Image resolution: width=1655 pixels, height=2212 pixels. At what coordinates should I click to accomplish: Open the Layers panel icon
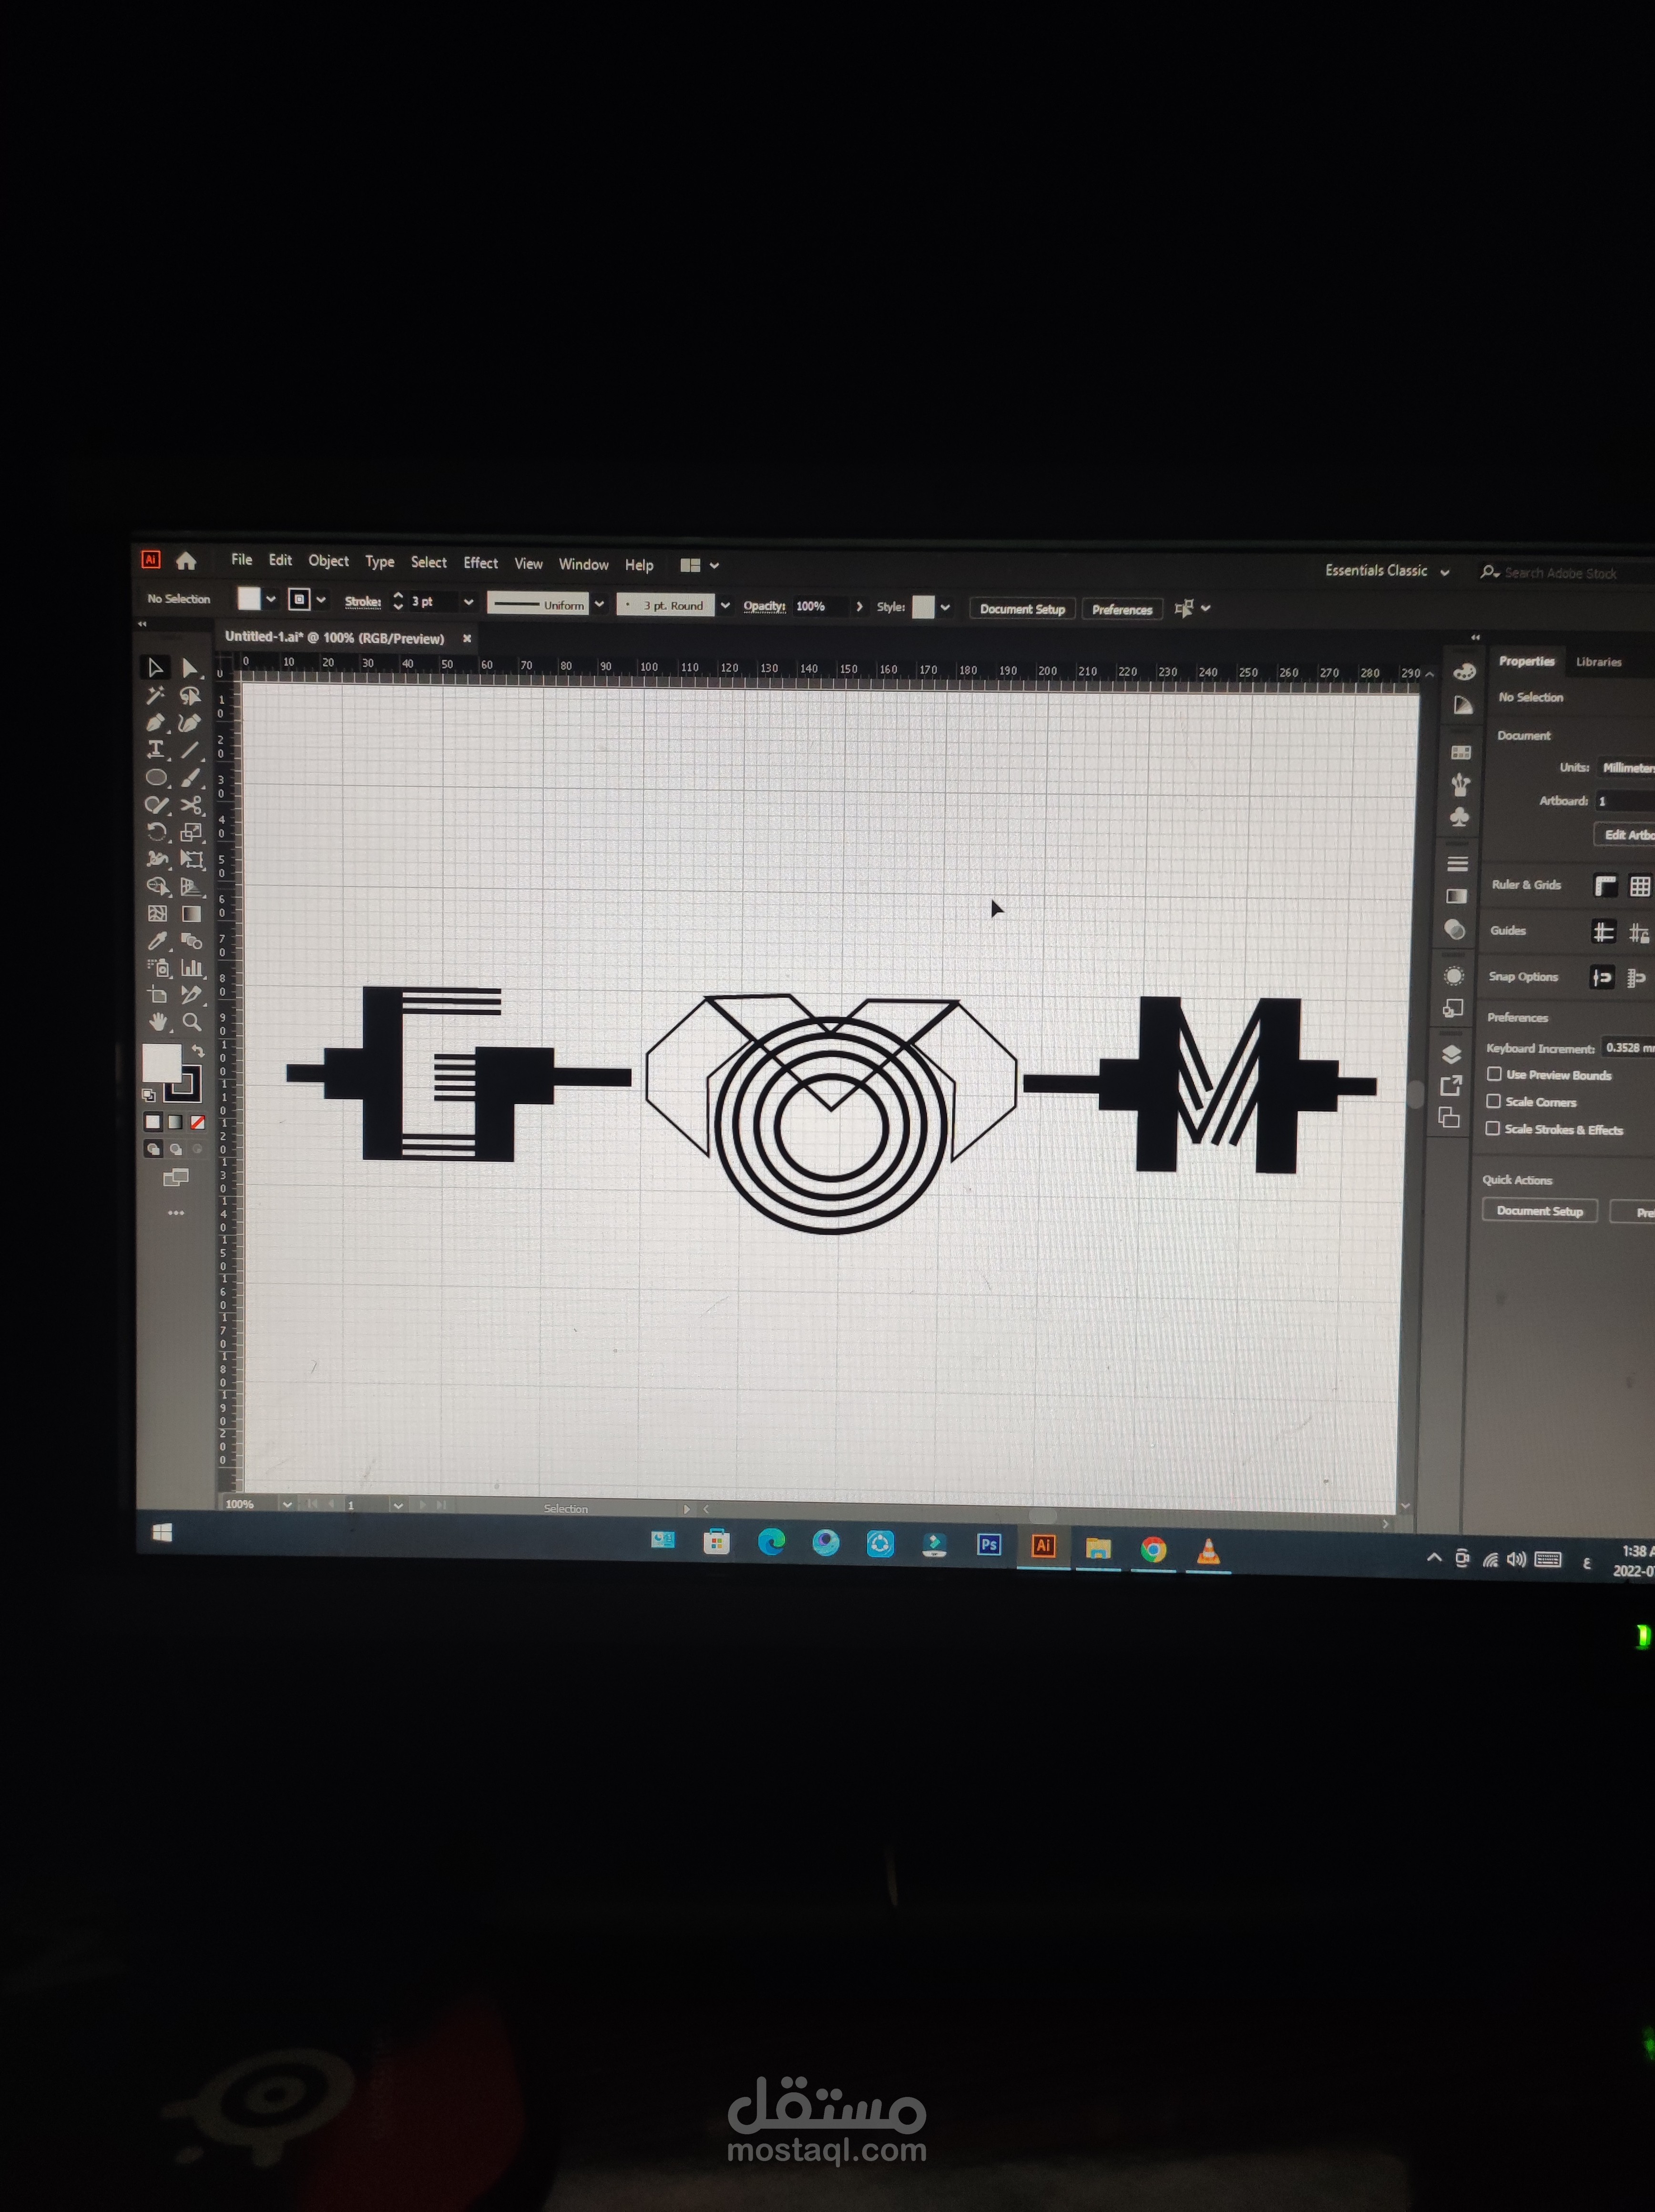pyautogui.click(x=1452, y=1054)
